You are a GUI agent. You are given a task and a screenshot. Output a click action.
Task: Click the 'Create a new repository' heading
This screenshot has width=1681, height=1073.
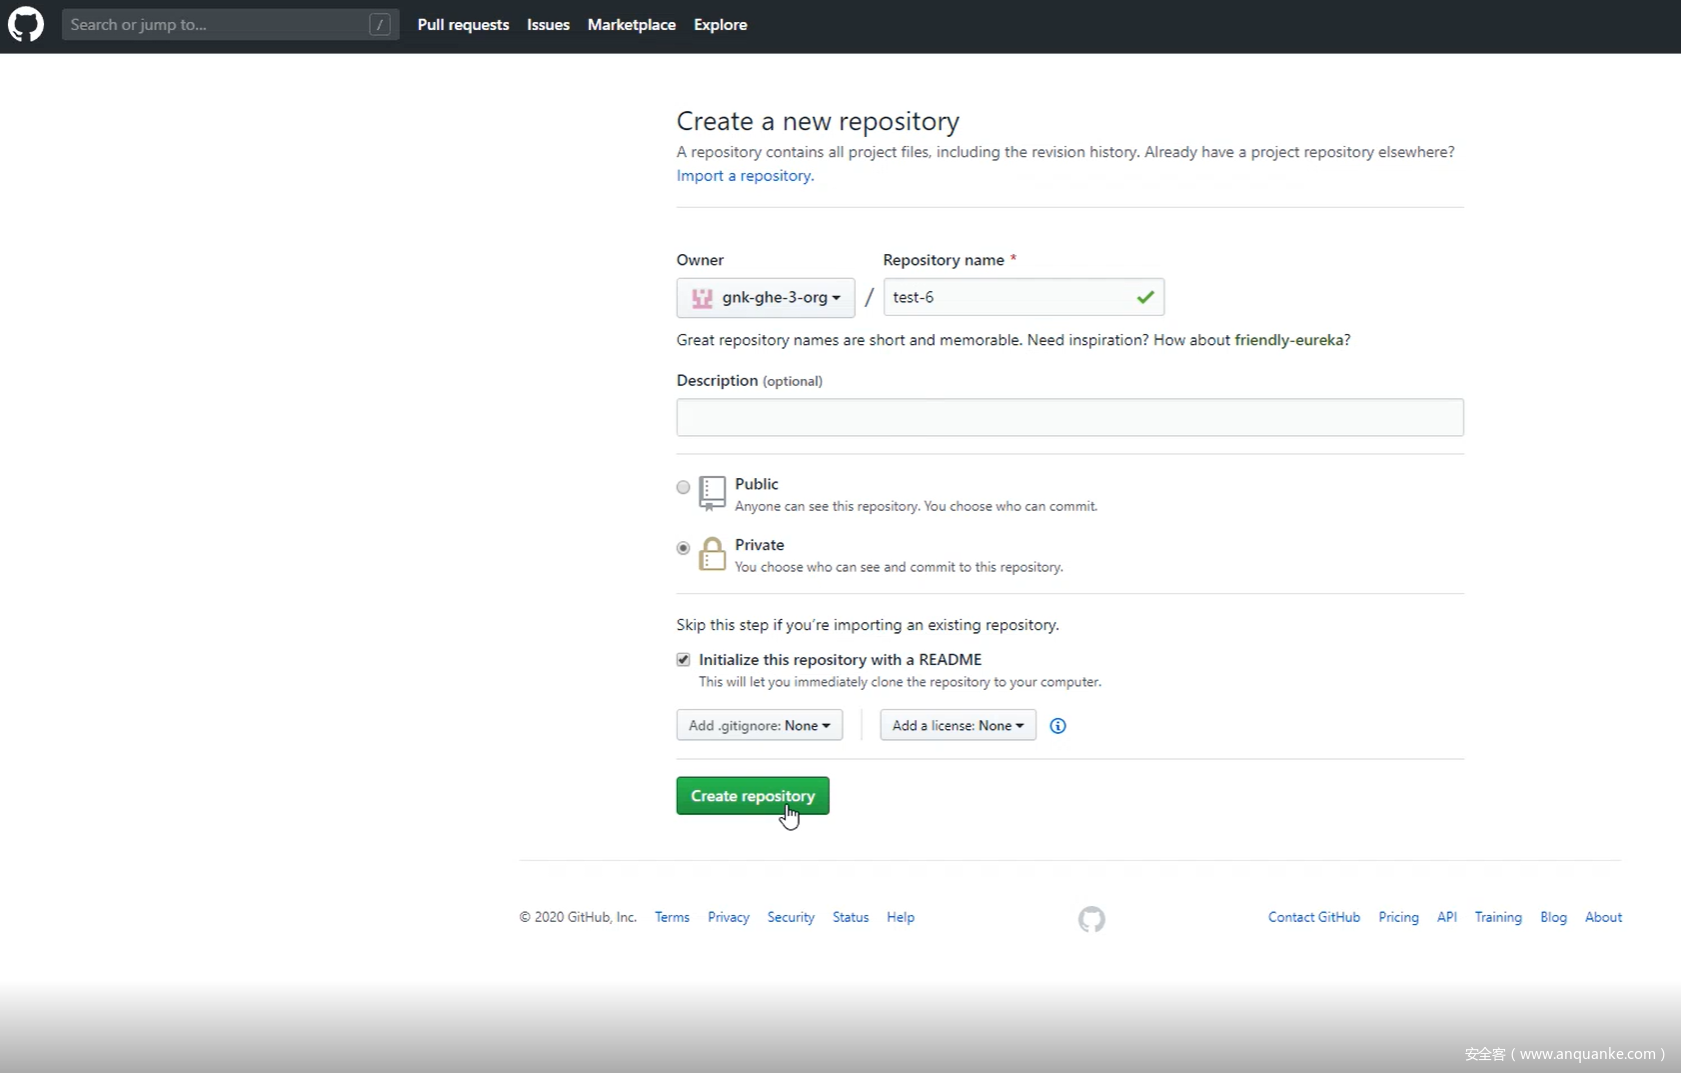point(818,121)
